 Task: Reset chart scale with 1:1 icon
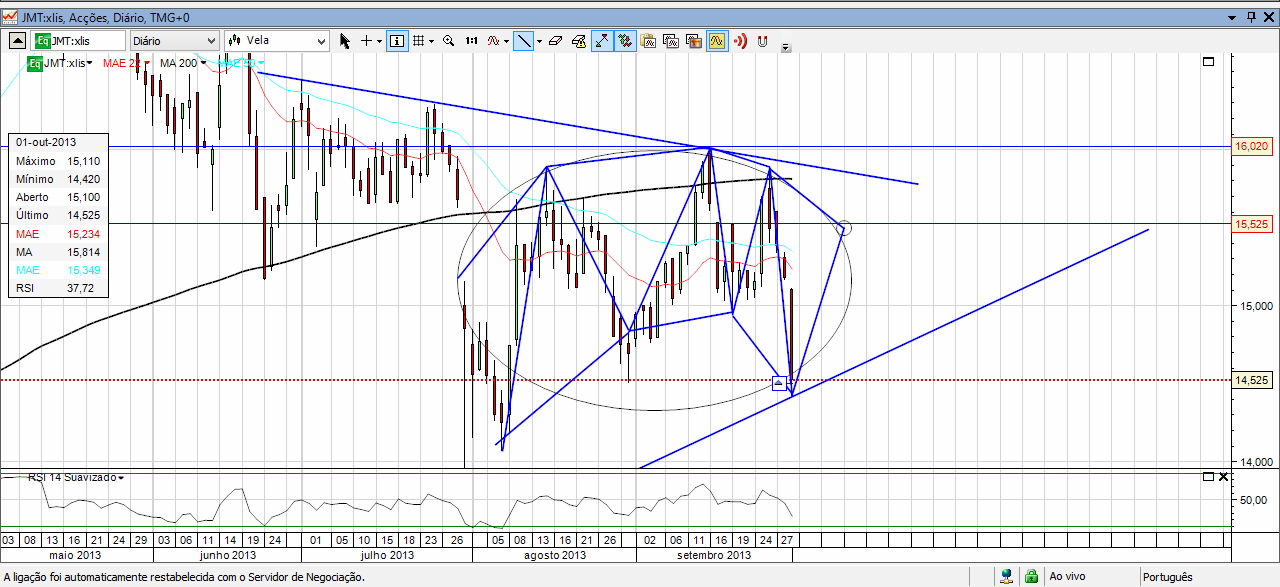(471, 41)
